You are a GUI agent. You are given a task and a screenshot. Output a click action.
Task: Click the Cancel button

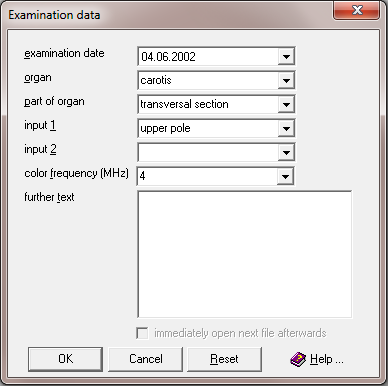146,359
